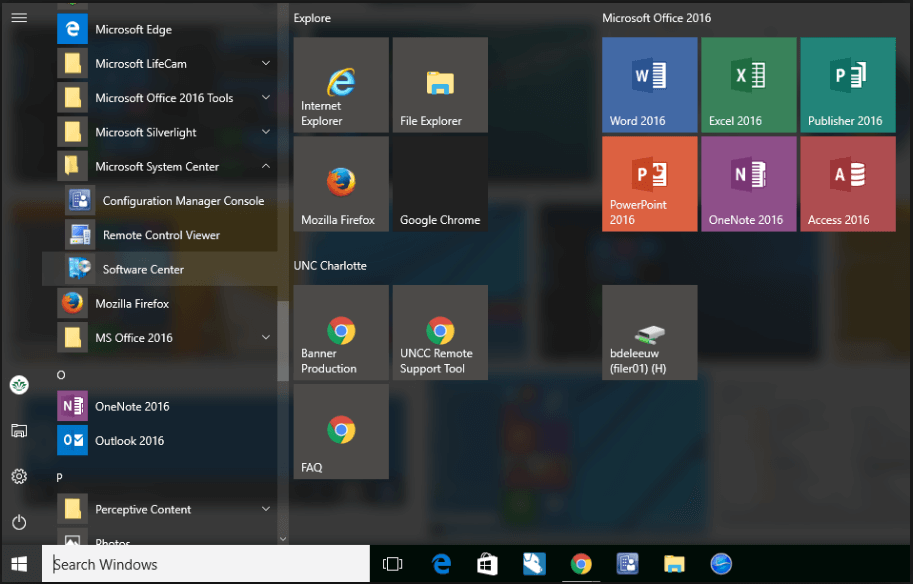The width and height of the screenshot is (913, 584).
Task: Click the UNC Charlotte group heading
Action: click(330, 266)
